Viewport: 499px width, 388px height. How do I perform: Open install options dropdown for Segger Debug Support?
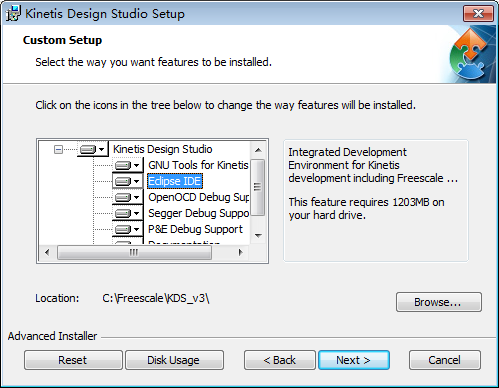[128, 213]
